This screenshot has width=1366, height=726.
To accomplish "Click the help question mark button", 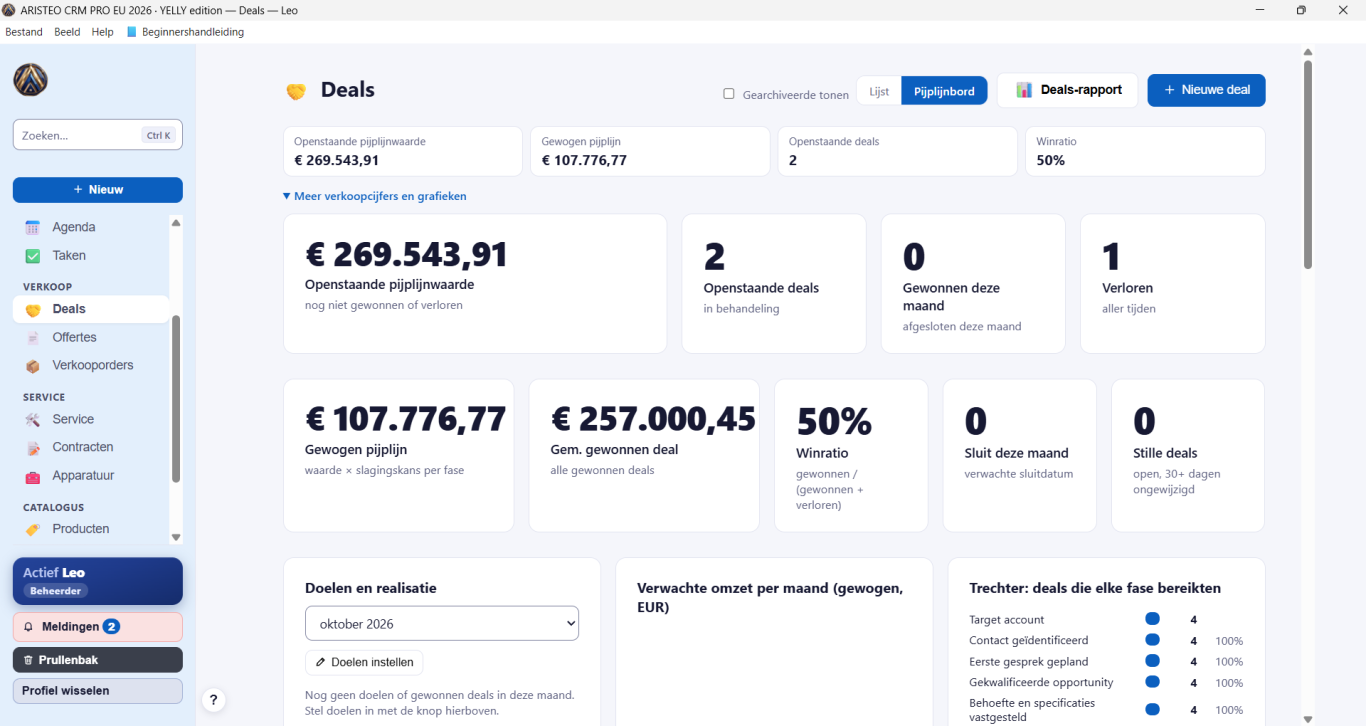I will [213, 700].
